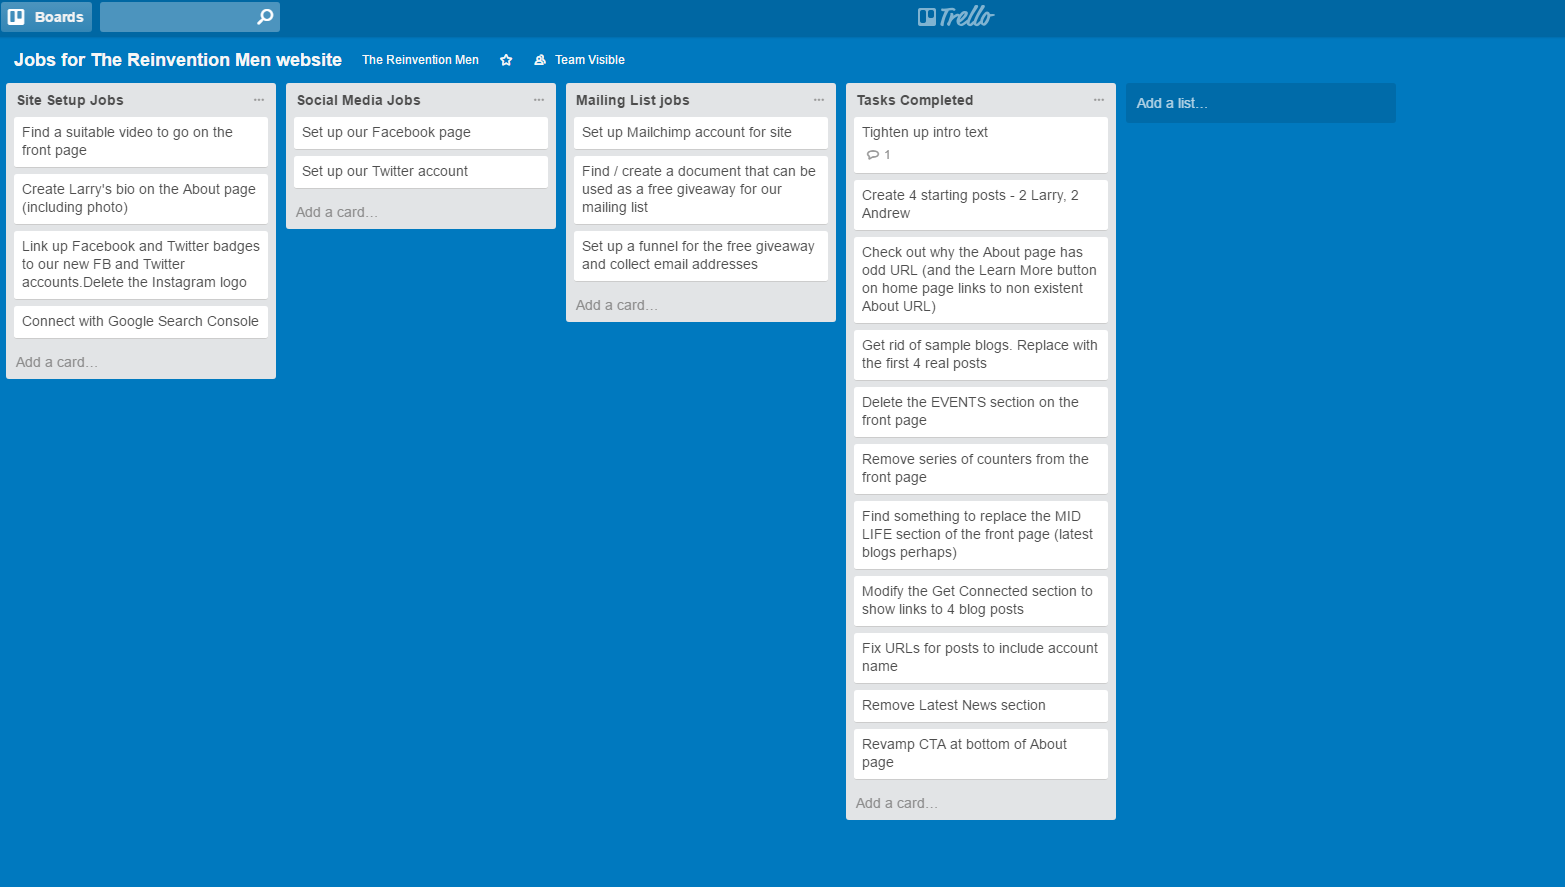This screenshot has width=1565, height=887.
Task: Open card Link up Facebook and Twitter badges
Action: point(141,264)
